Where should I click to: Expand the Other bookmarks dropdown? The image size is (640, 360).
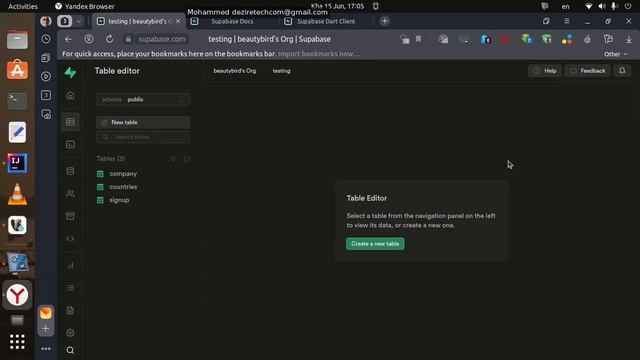[616, 54]
